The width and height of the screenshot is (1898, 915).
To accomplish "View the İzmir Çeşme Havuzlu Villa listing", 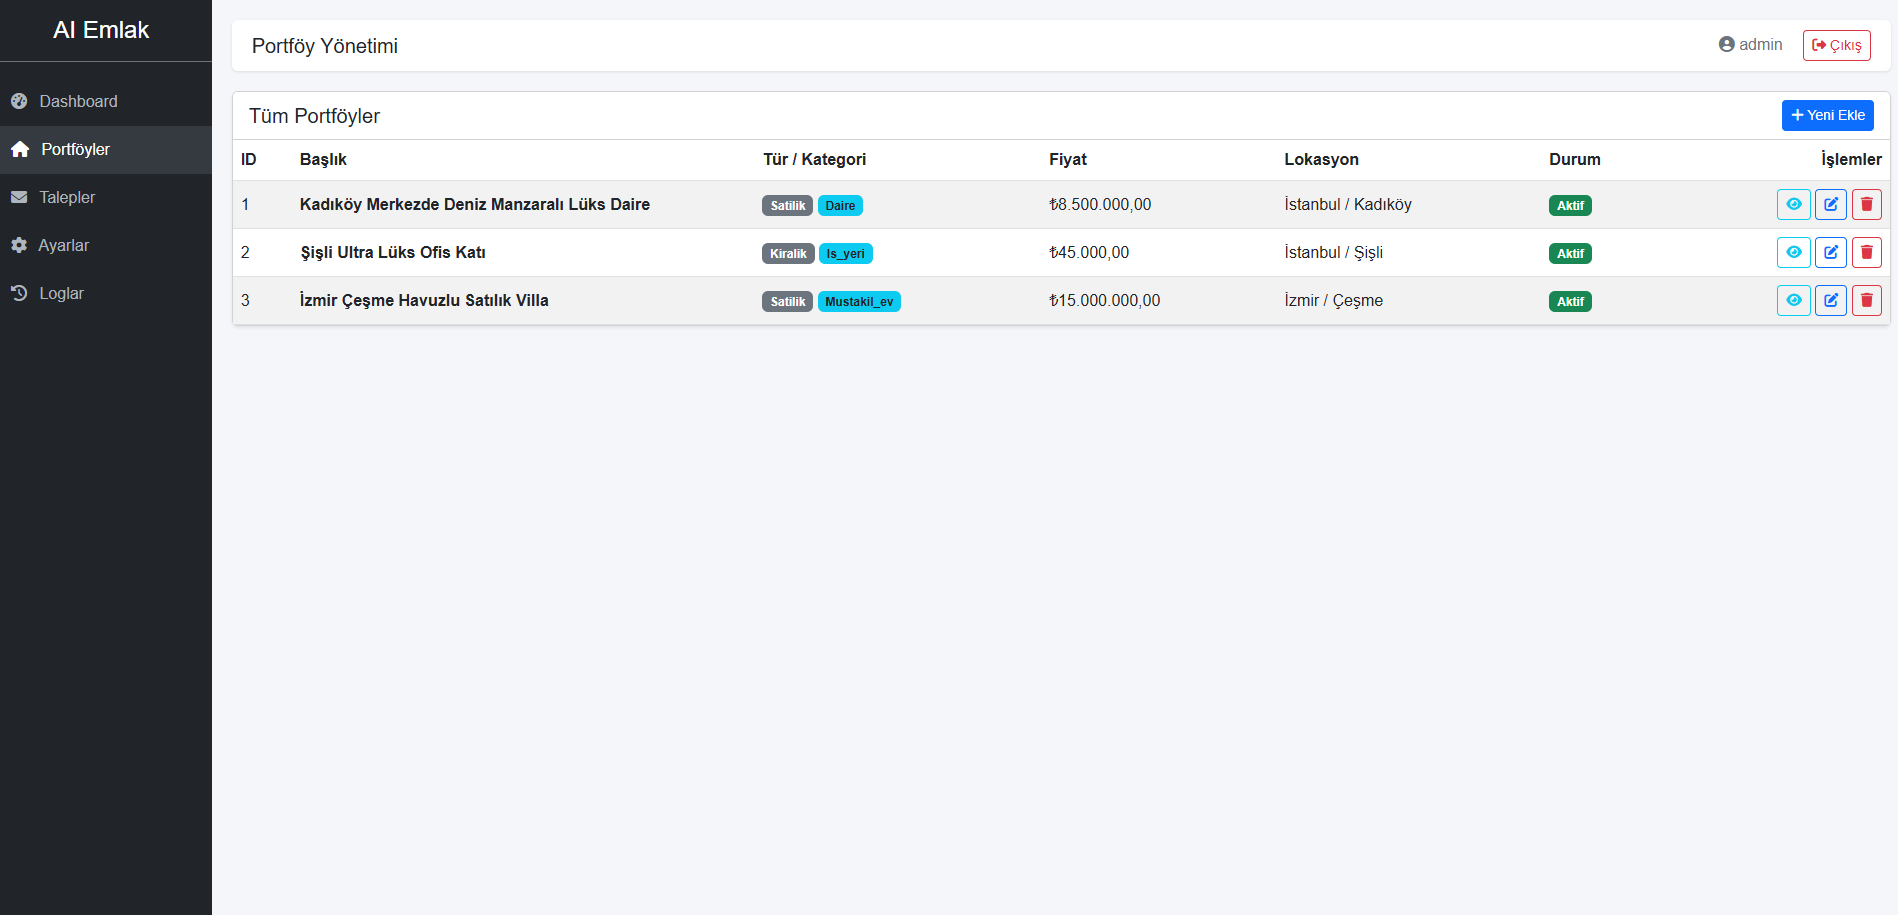I will [x=1793, y=301].
